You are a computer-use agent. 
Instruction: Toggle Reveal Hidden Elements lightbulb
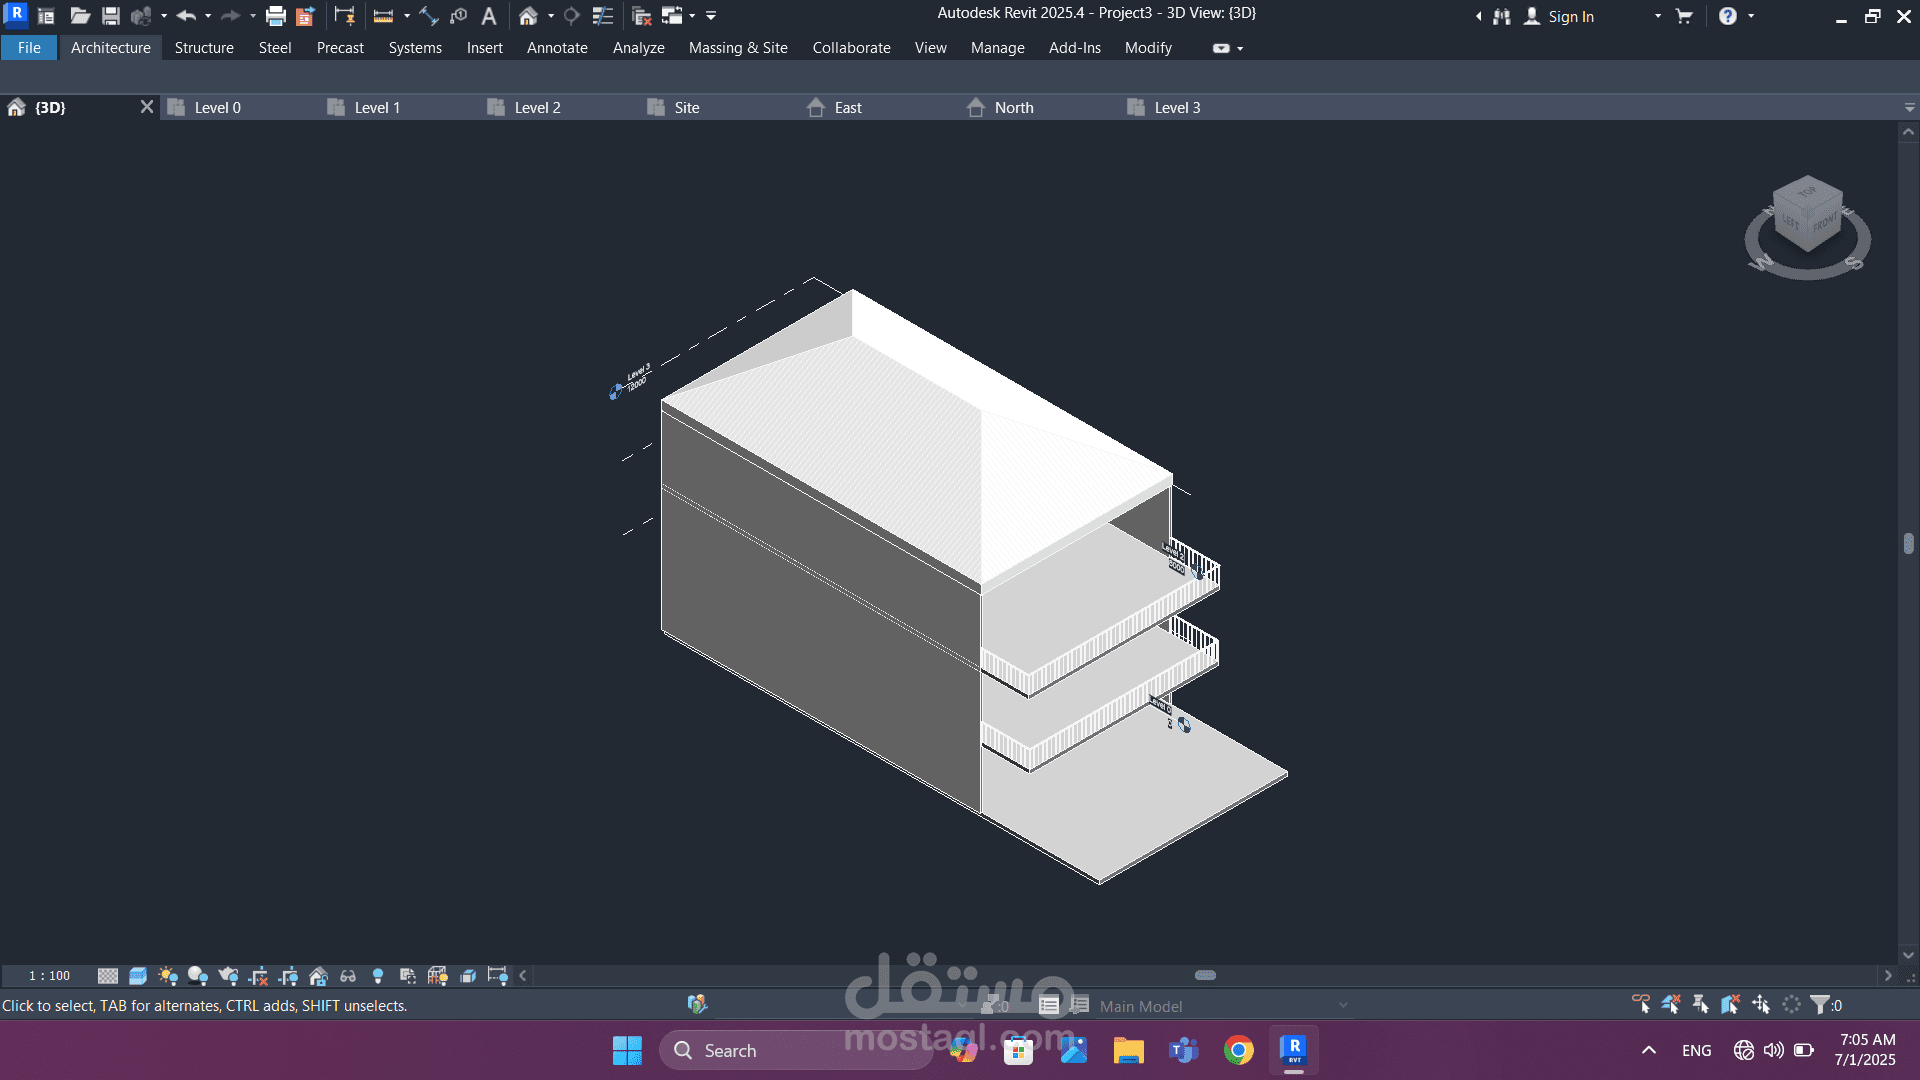[x=378, y=976]
